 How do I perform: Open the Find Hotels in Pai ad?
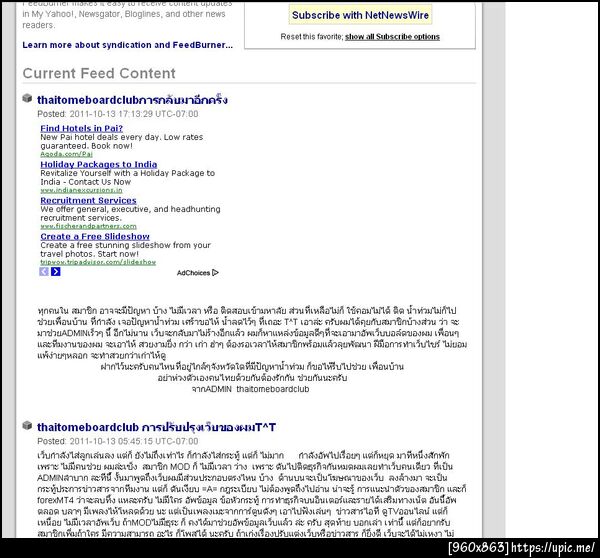coord(82,128)
